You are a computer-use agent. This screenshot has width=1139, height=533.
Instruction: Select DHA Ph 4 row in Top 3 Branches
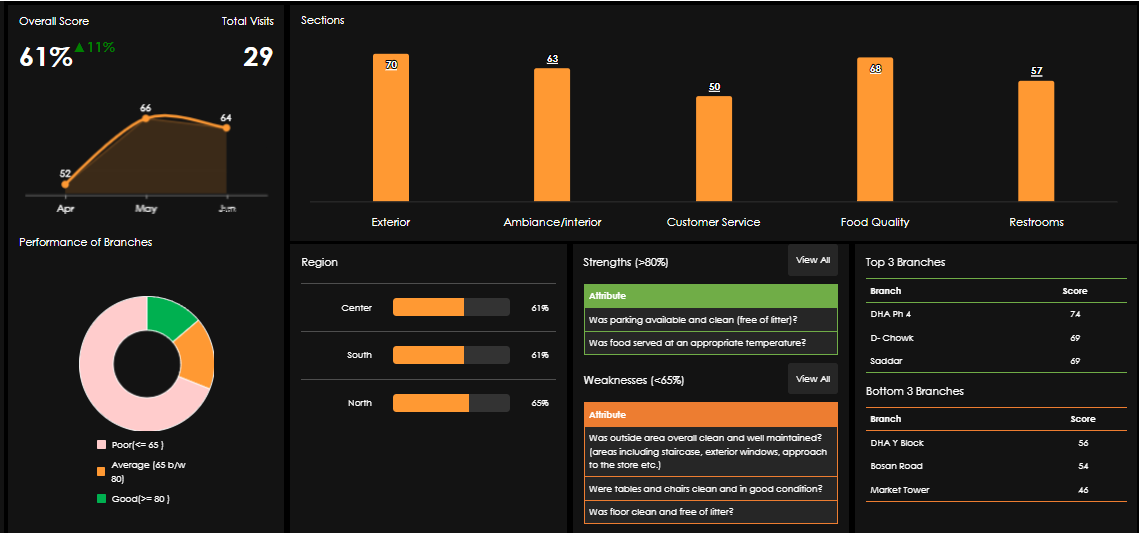(x=995, y=314)
